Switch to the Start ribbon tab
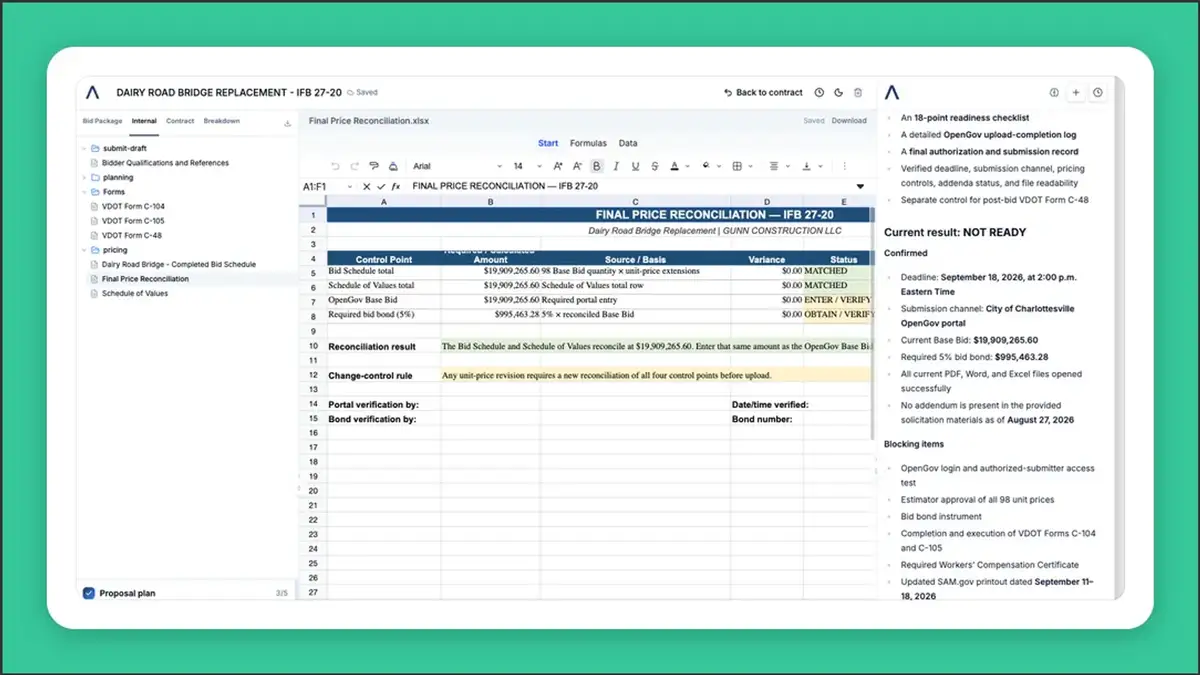This screenshot has height=675, width=1200. click(548, 143)
